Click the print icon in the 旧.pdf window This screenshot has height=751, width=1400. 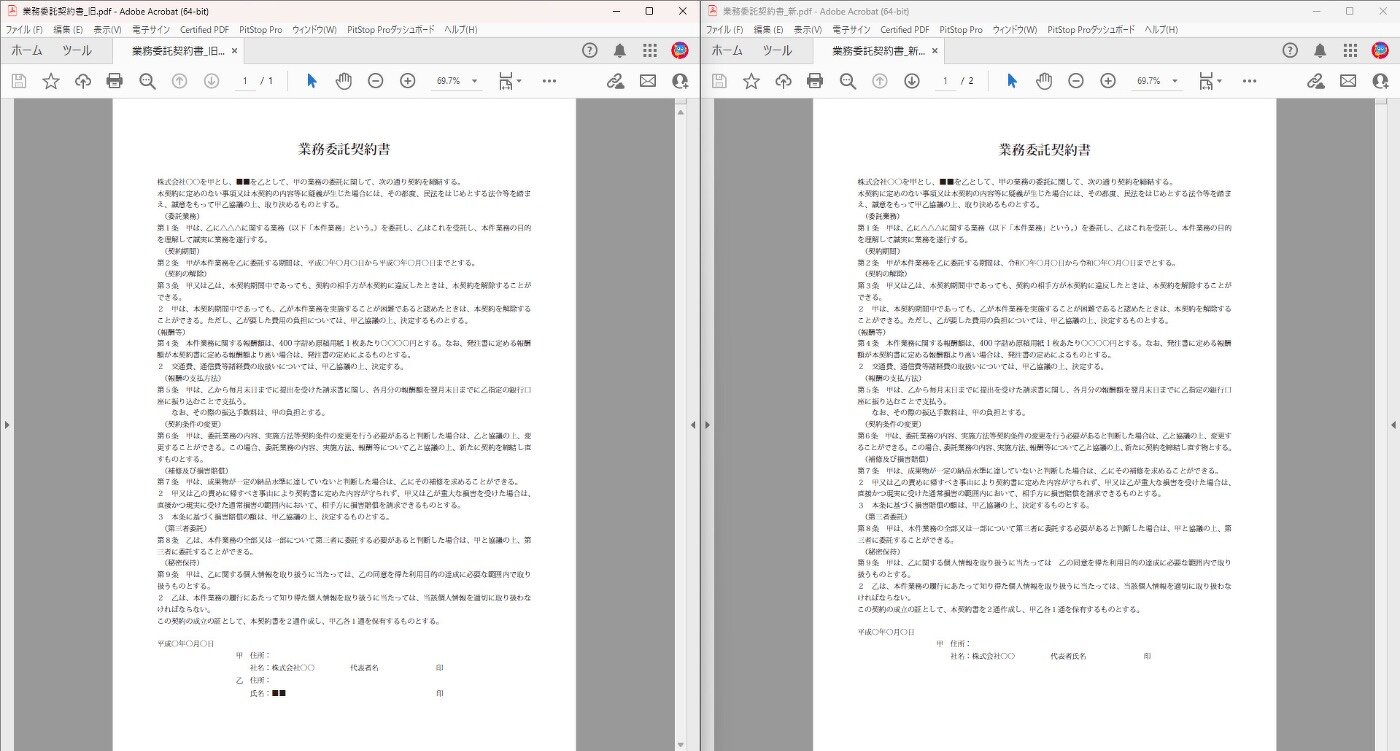115,81
